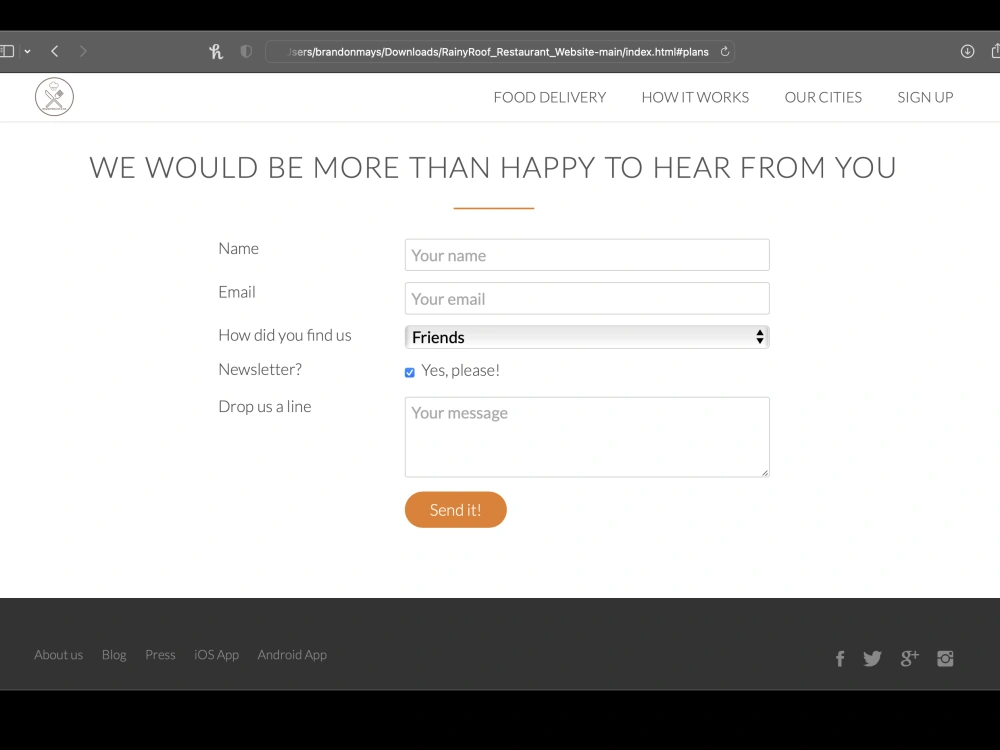Click the restaurant logo in the header
This screenshot has height=750, width=1000.
54,97
